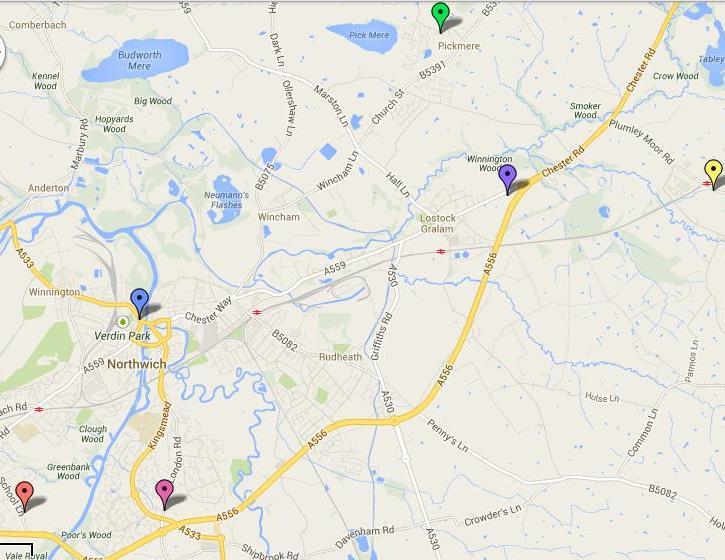Screen dimensions: 725x560
Task: Click the Neumann's Flashes label
Action: [x=227, y=200]
